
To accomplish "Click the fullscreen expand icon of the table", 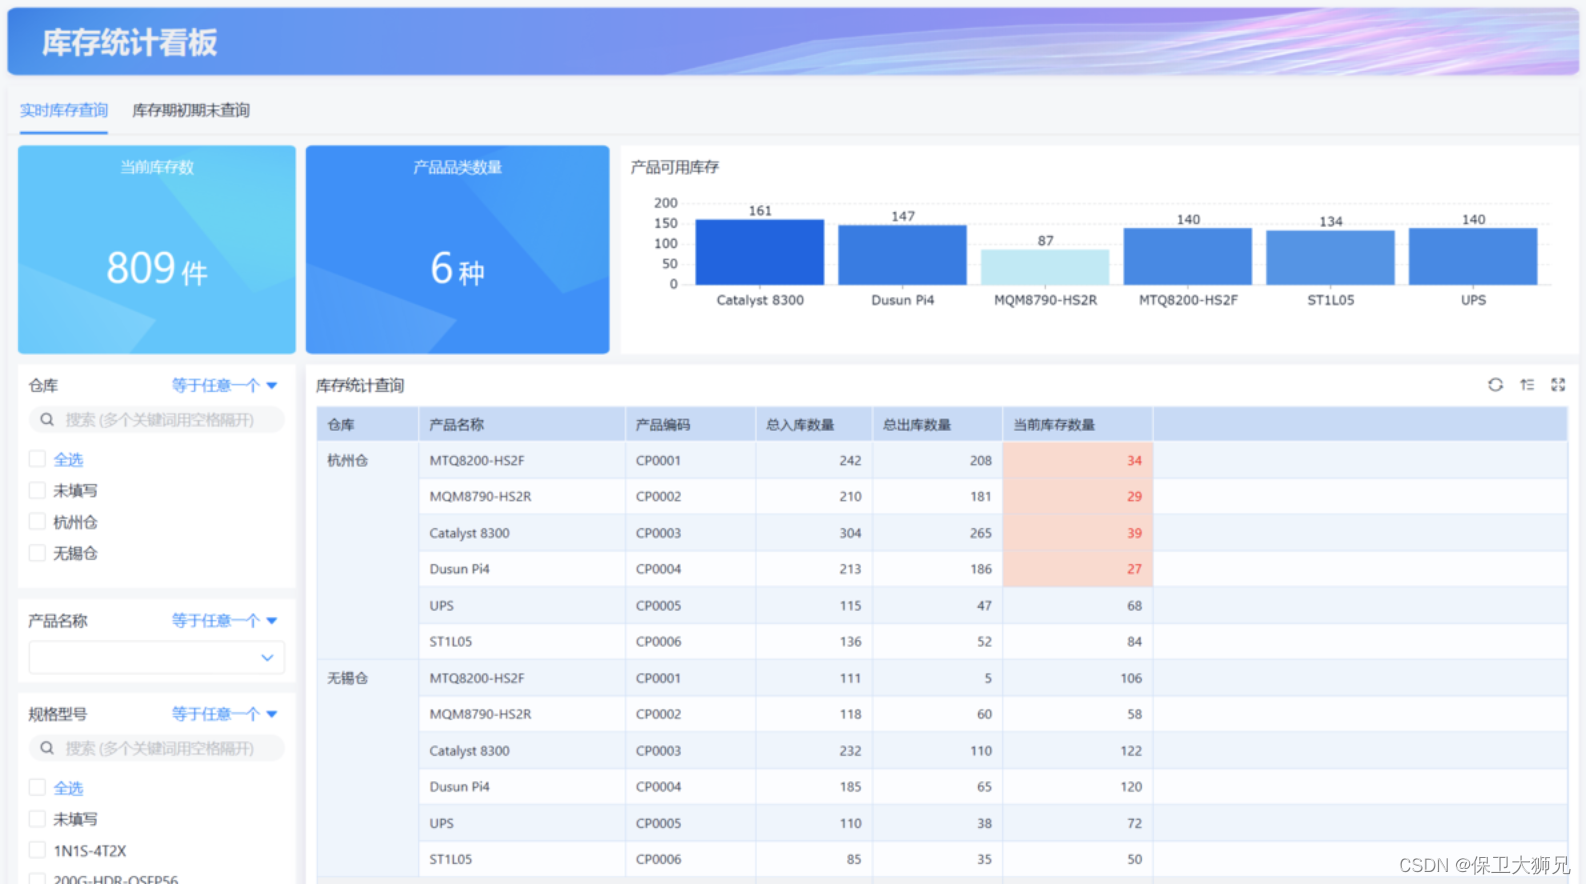I will 1558,385.
